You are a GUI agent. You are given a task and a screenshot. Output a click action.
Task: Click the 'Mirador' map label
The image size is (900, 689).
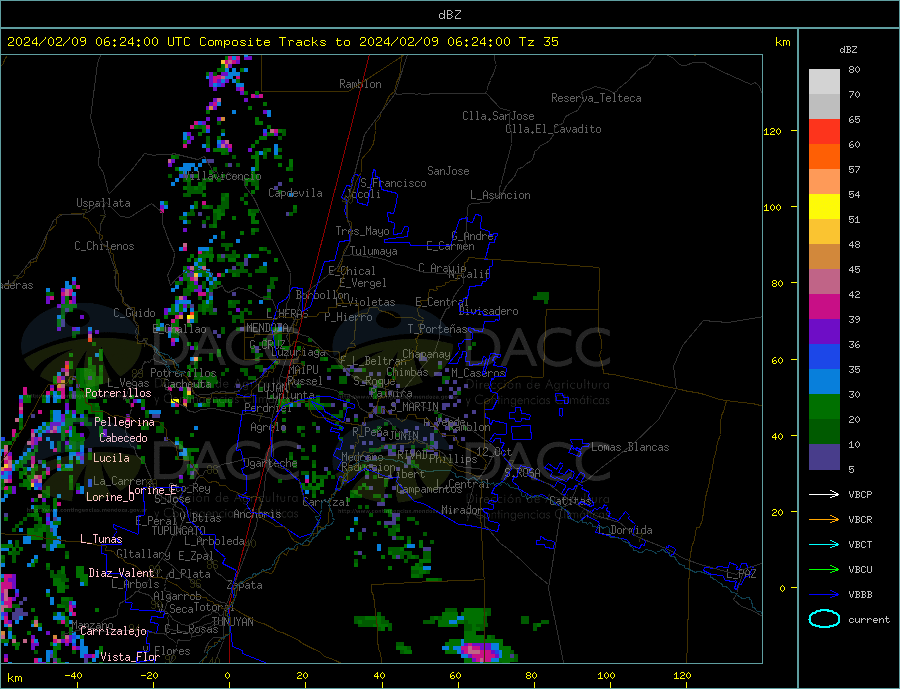(462, 510)
